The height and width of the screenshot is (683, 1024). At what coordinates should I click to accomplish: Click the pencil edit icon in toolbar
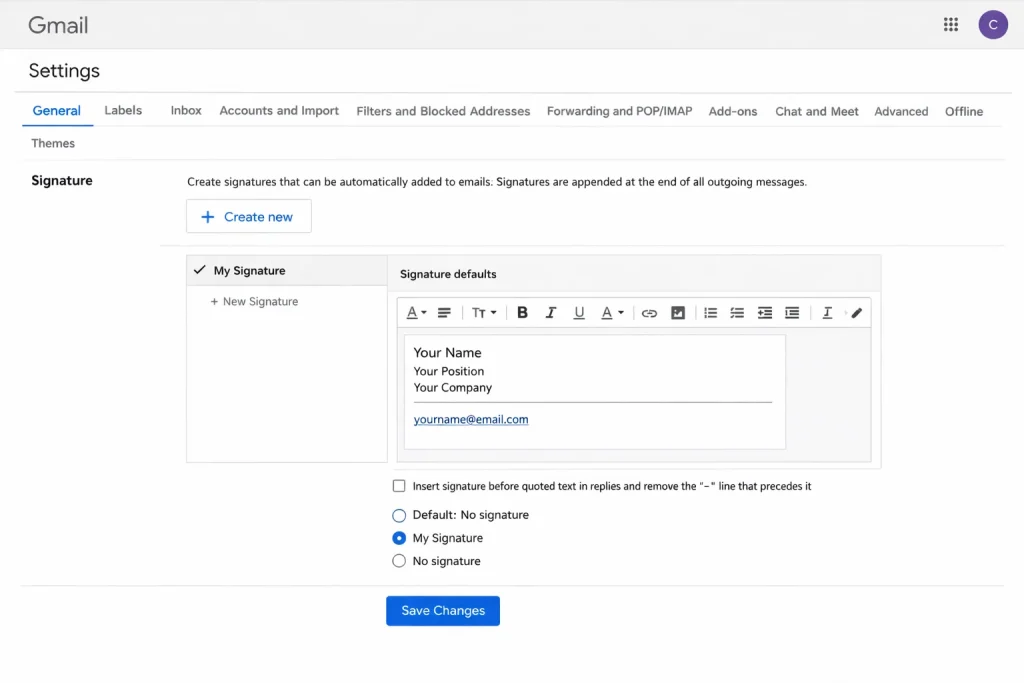tap(856, 313)
